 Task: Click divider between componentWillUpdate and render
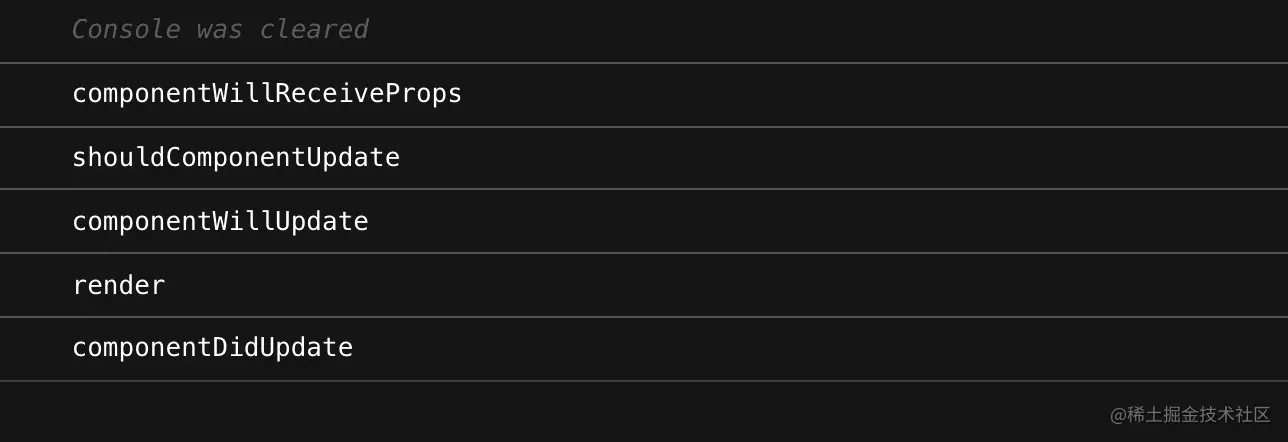(x=644, y=253)
